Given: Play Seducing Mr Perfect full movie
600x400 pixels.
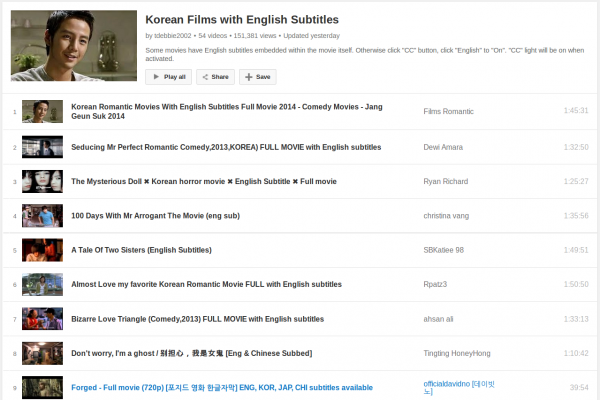Looking at the screenshot, I should coord(226,147).
